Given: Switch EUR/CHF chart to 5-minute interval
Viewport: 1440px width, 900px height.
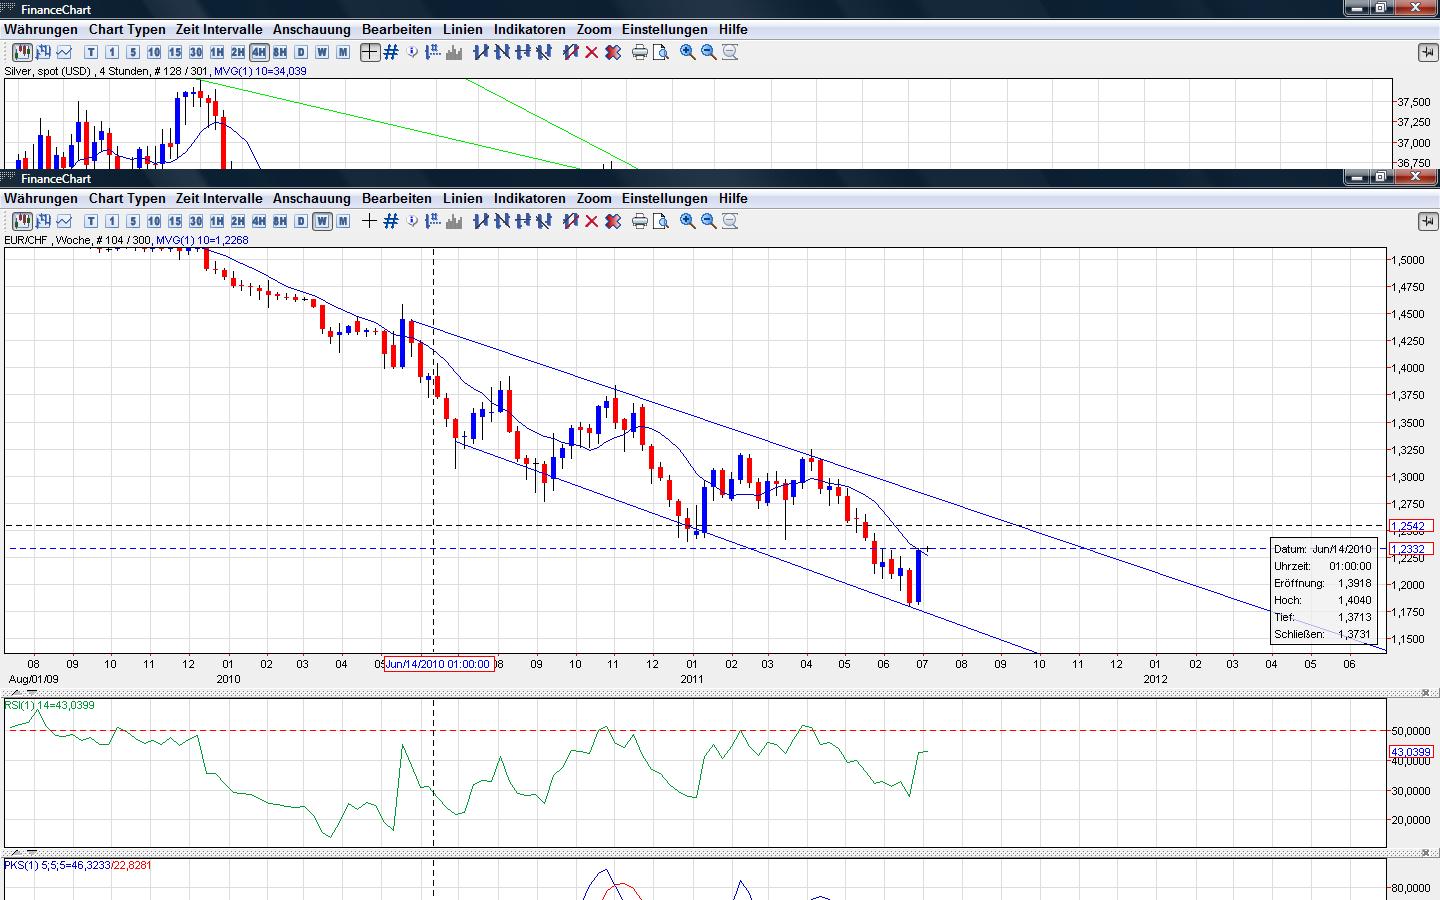Looking at the screenshot, I should pyautogui.click(x=133, y=221).
